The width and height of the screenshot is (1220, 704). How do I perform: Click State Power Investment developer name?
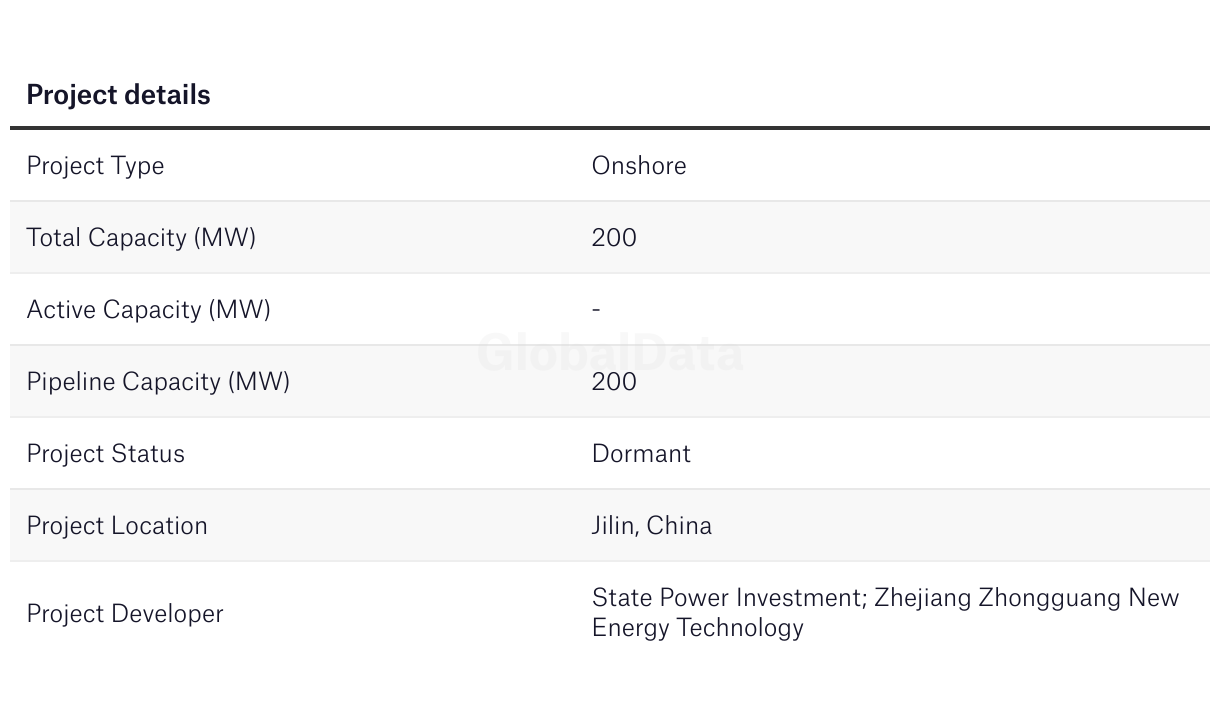[x=729, y=598]
